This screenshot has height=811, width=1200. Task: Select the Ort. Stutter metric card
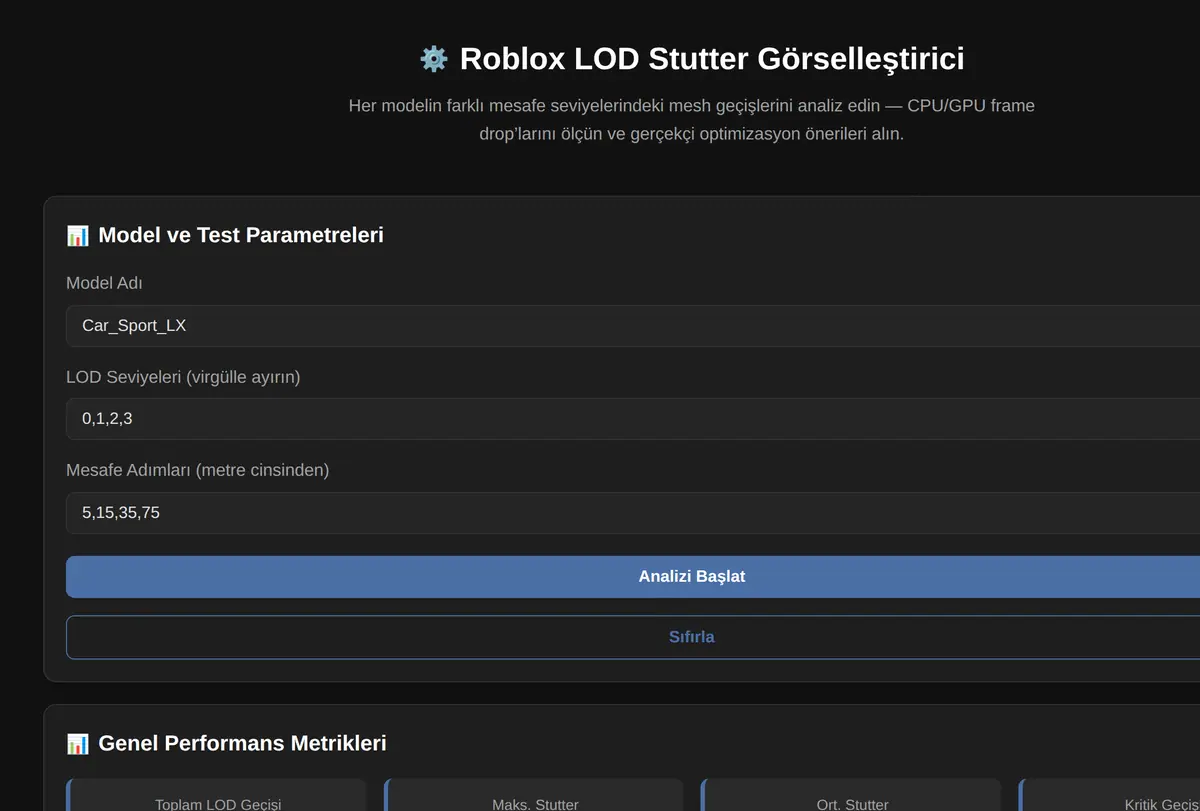(851, 795)
